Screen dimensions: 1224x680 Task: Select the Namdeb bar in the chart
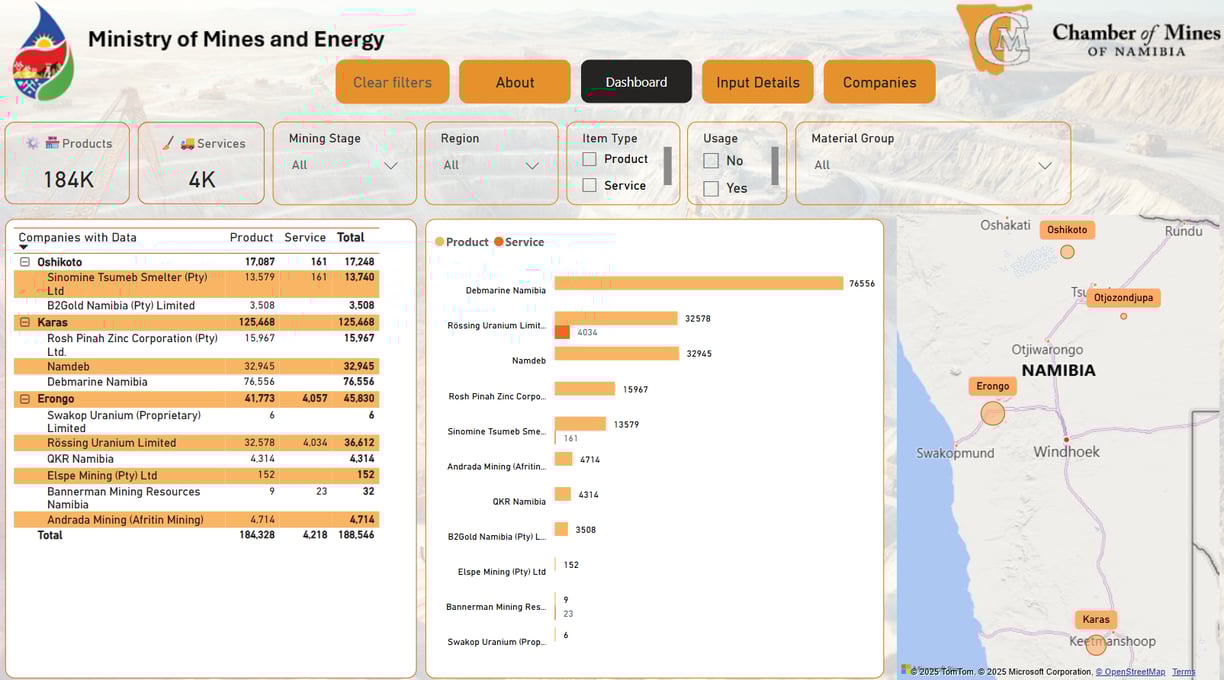616,353
